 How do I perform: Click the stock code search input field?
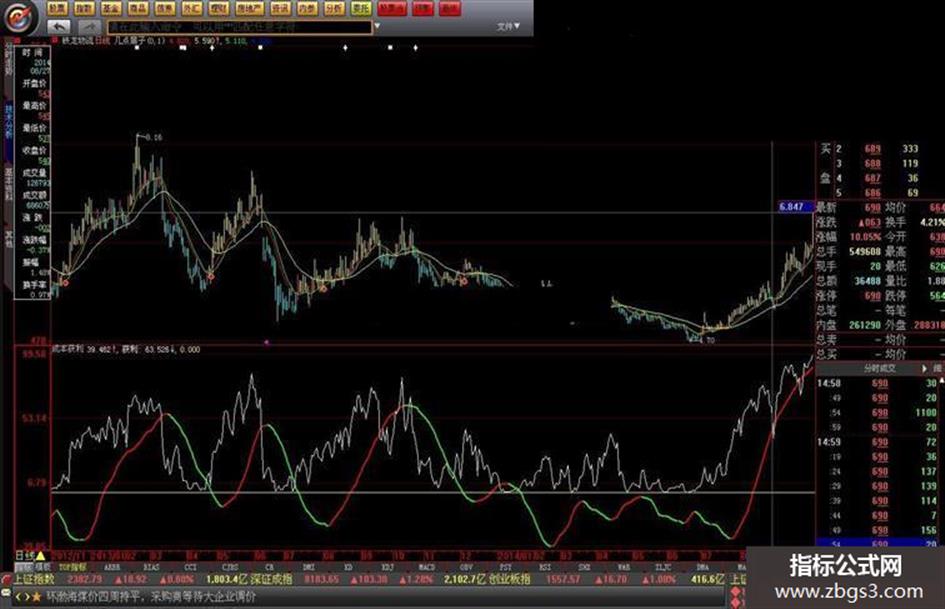click(239, 27)
